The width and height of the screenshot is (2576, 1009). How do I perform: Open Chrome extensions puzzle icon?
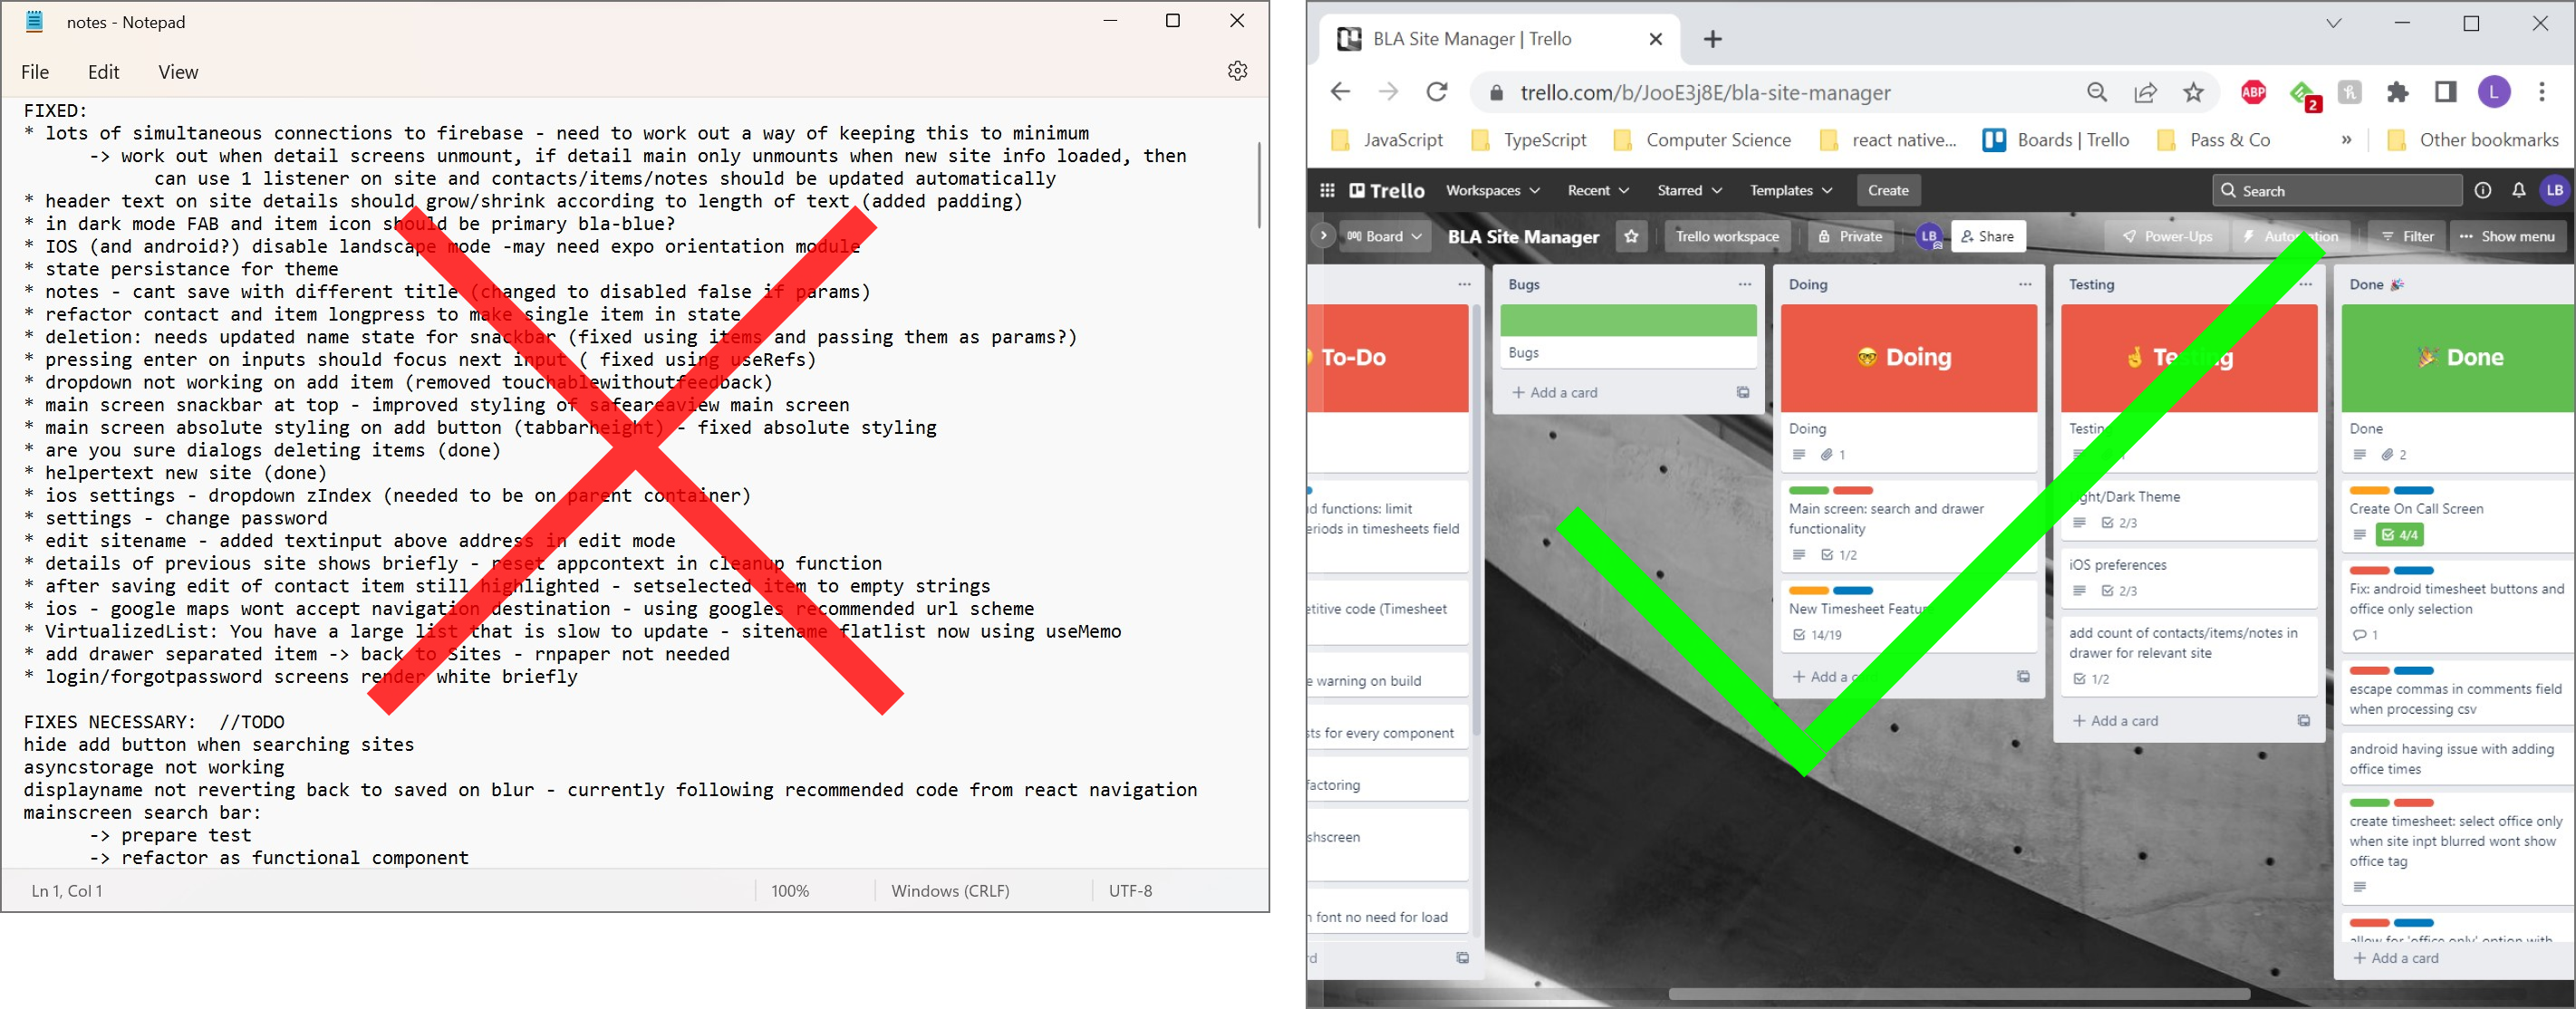(x=2397, y=92)
